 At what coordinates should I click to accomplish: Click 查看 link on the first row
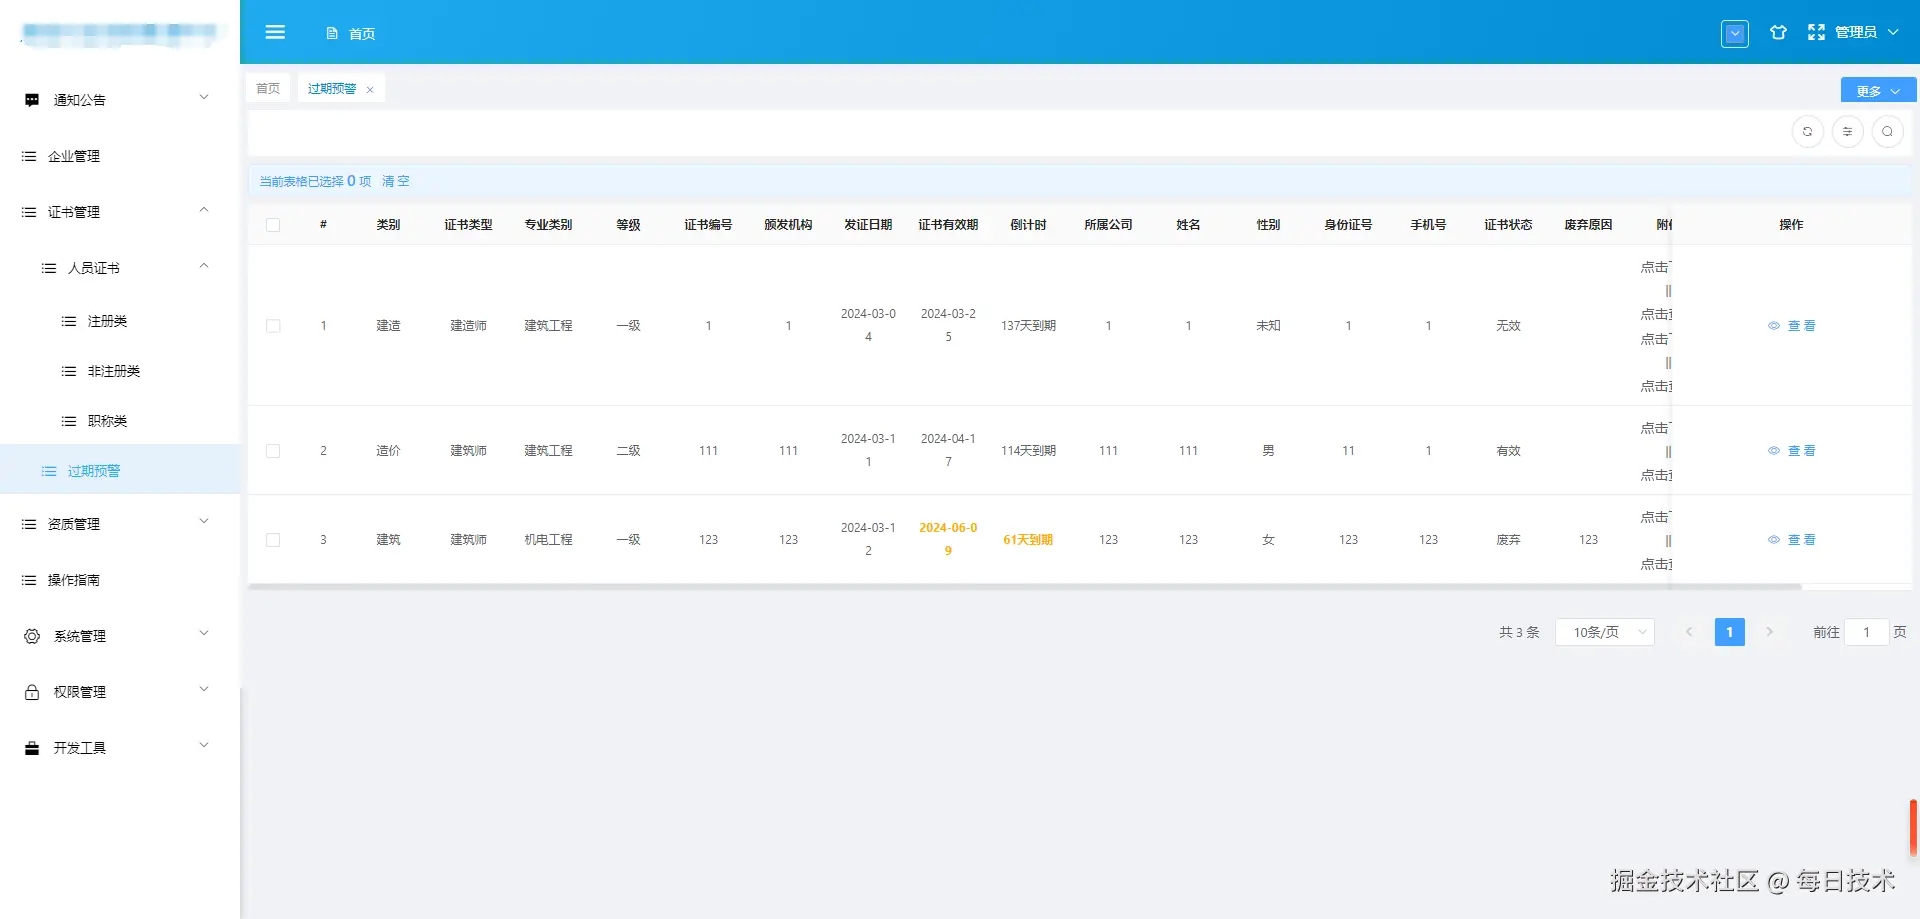click(1800, 325)
